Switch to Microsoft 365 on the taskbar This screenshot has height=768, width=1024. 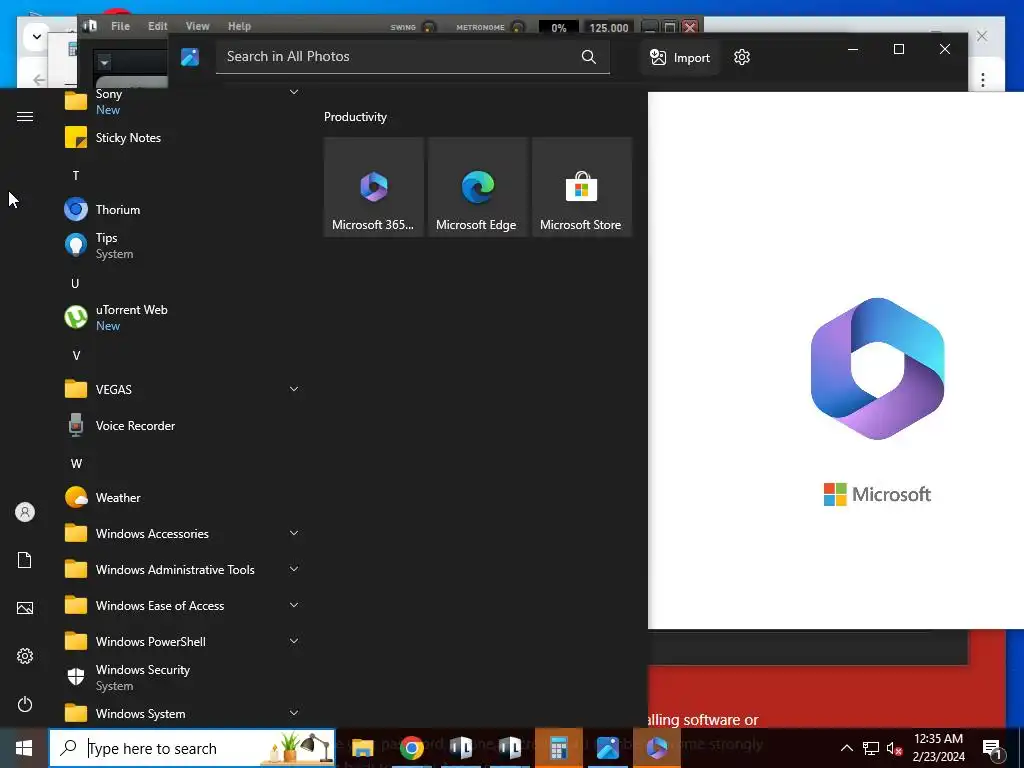coord(657,748)
